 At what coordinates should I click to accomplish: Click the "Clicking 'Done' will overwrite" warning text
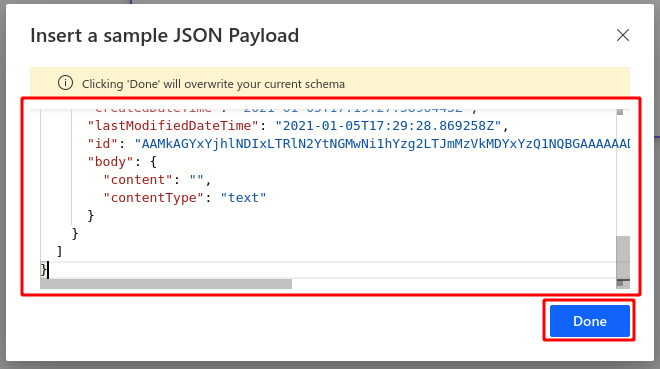click(213, 84)
